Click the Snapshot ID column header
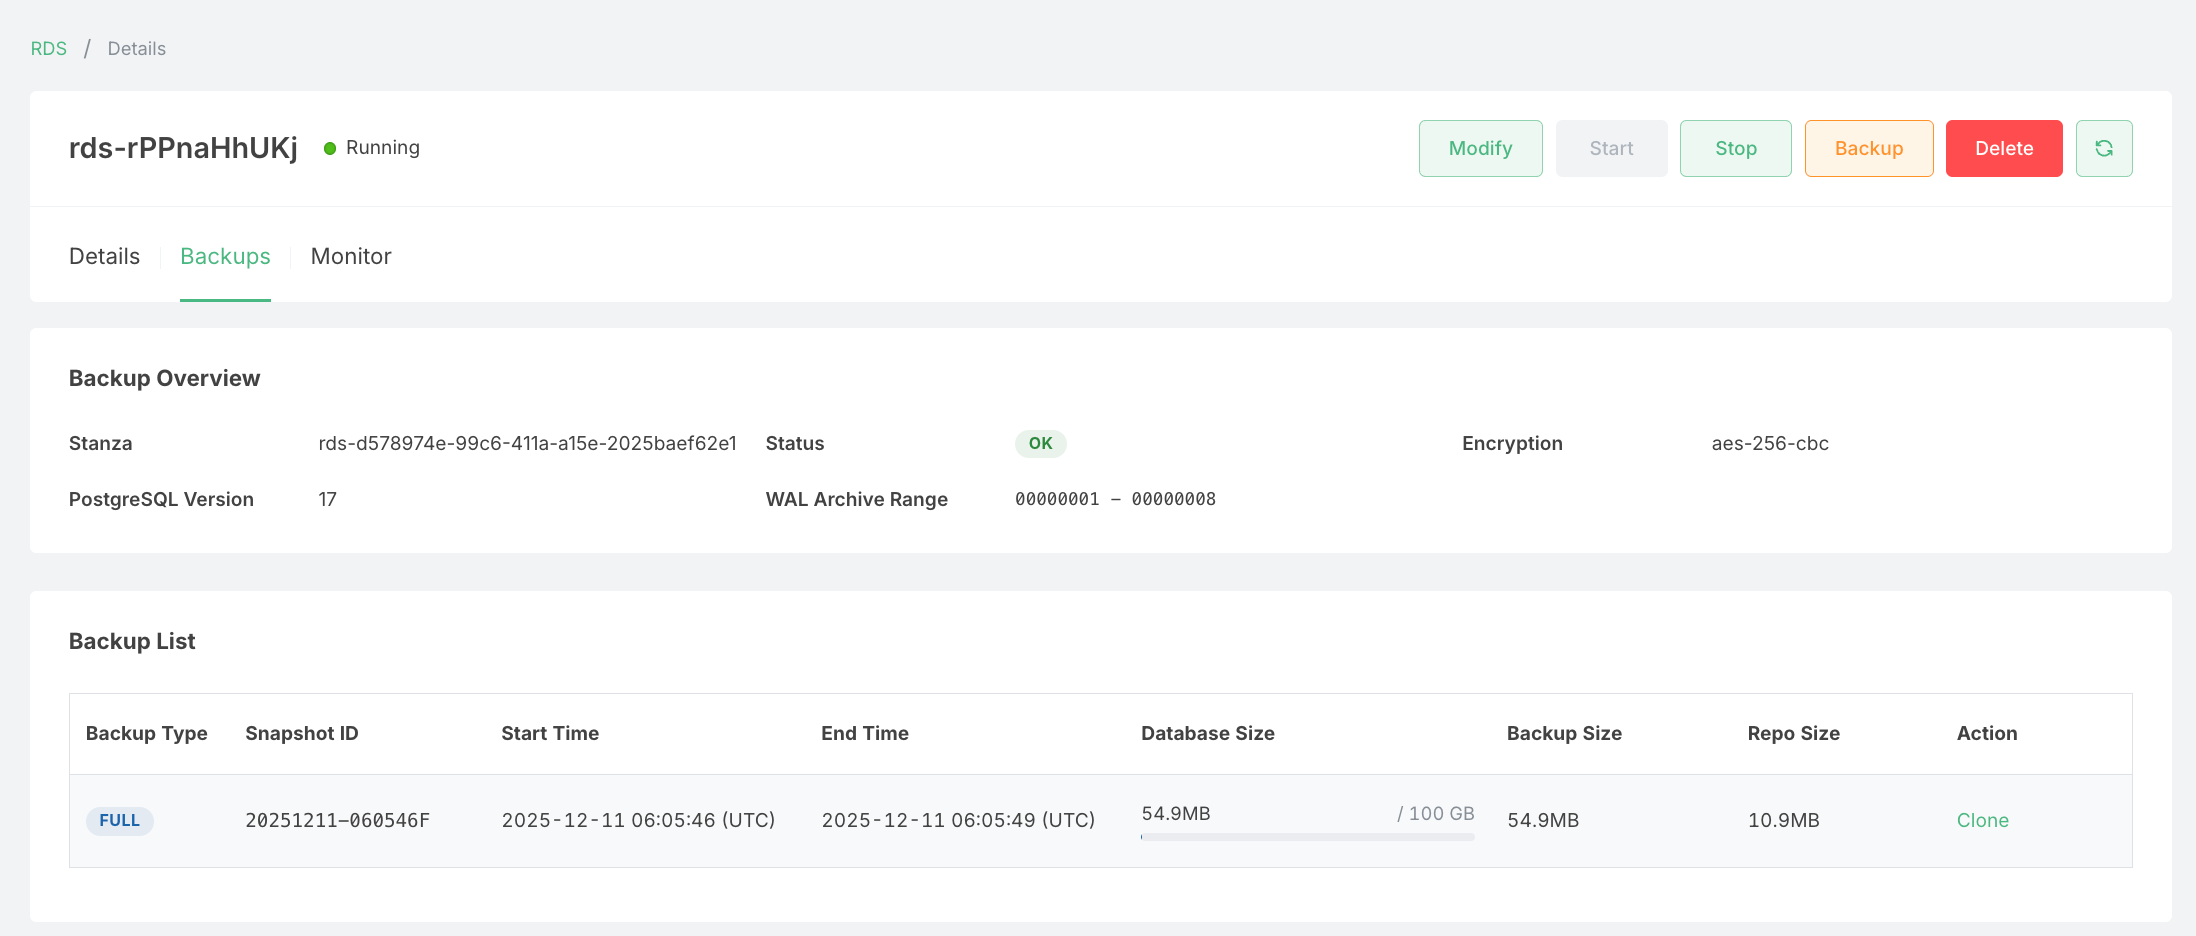This screenshot has height=936, width=2196. coord(302,733)
